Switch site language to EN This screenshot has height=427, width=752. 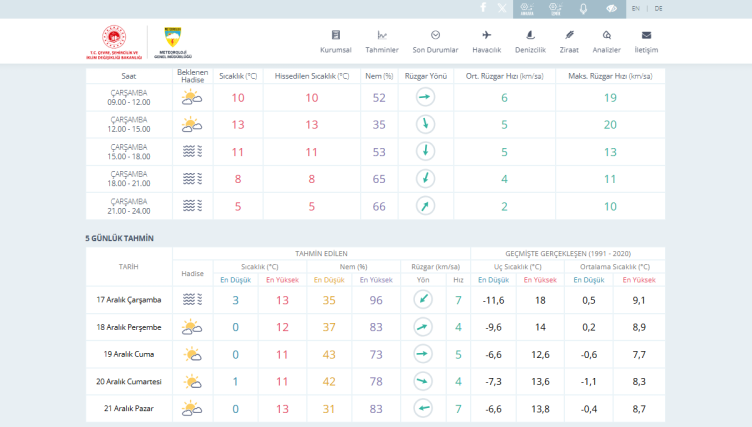pyautogui.click(x=636, y=8)
